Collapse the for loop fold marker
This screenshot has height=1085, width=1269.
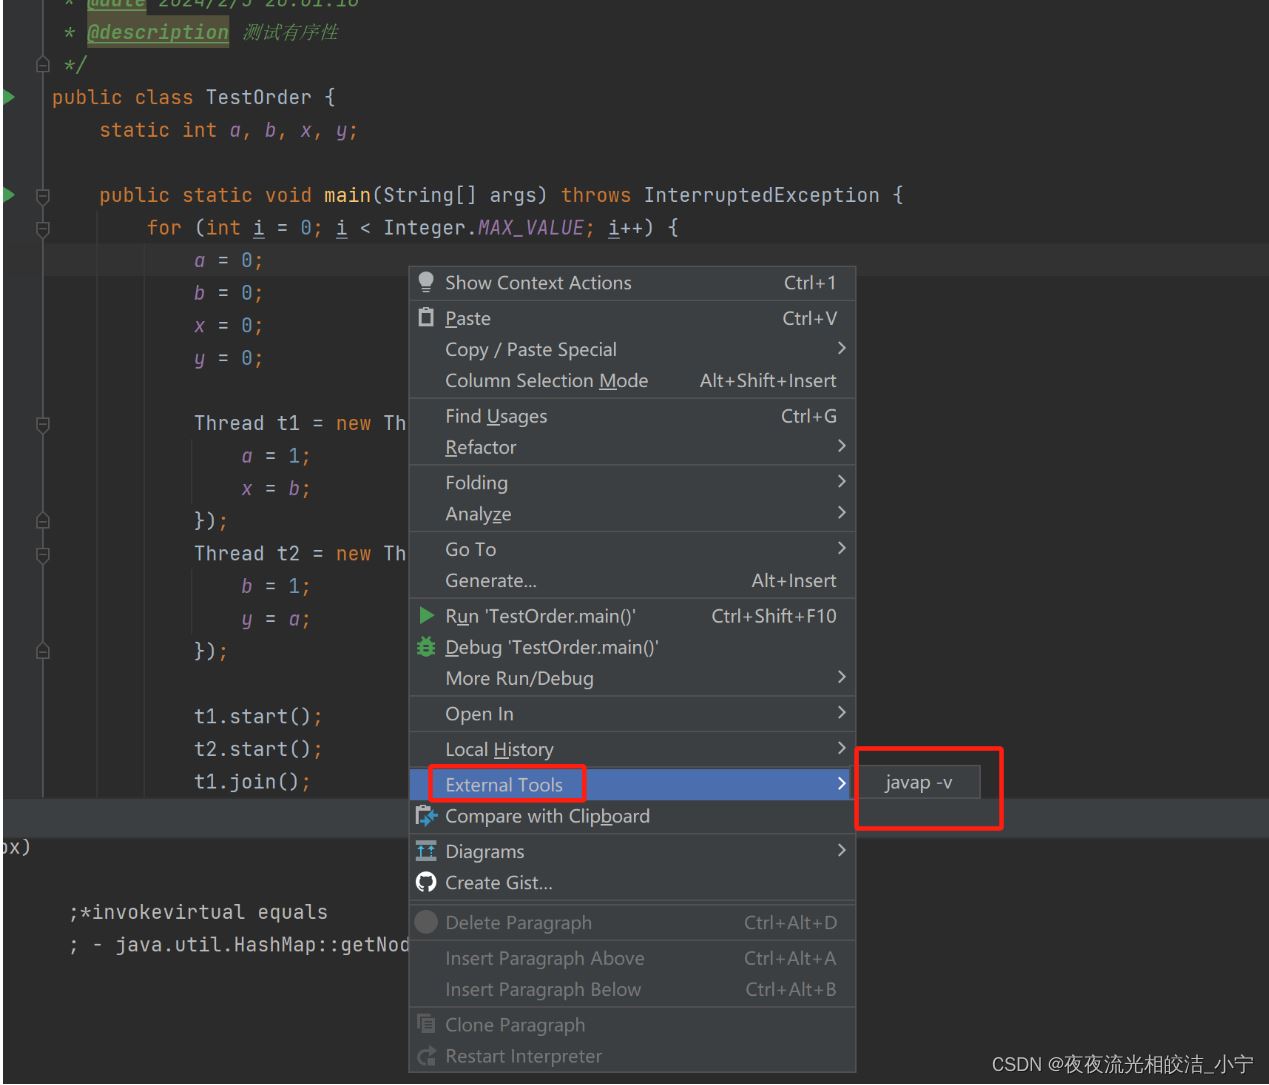(43, 229)
